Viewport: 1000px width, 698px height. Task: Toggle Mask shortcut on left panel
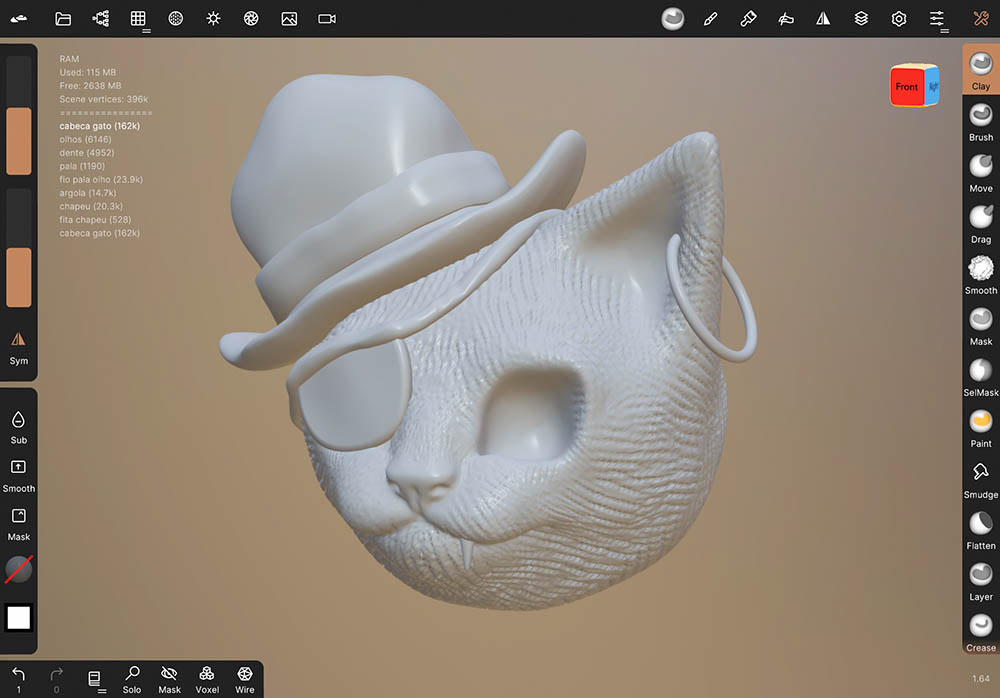tap(18, 524)
